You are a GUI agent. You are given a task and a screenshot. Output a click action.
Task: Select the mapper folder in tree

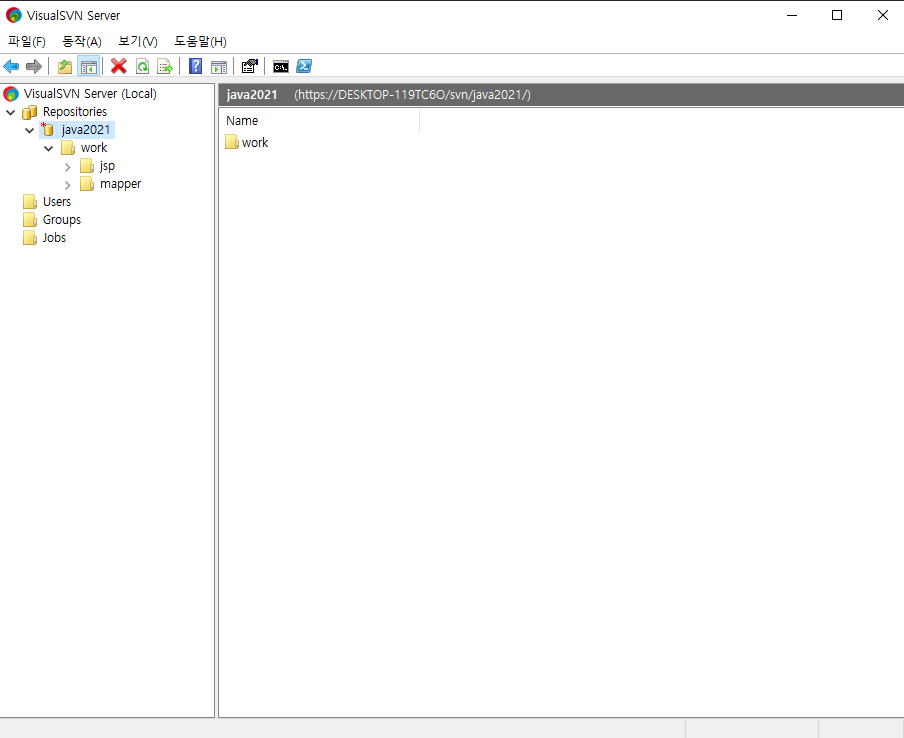coord(120,184)
